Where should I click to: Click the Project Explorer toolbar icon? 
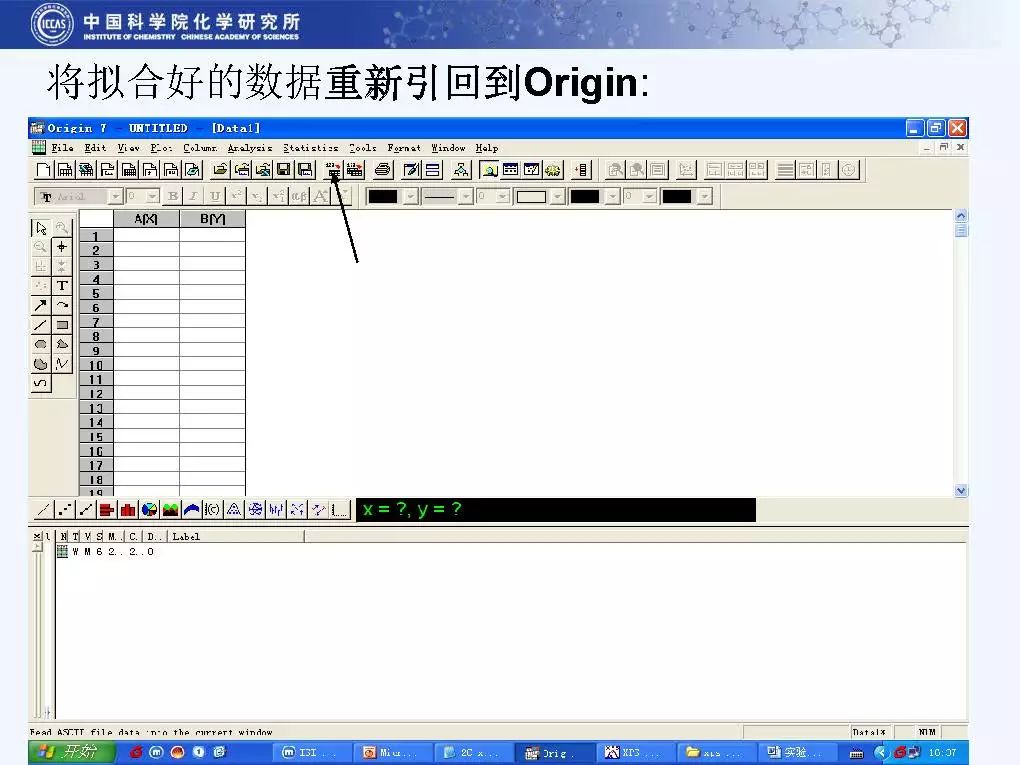coord(489,170)
